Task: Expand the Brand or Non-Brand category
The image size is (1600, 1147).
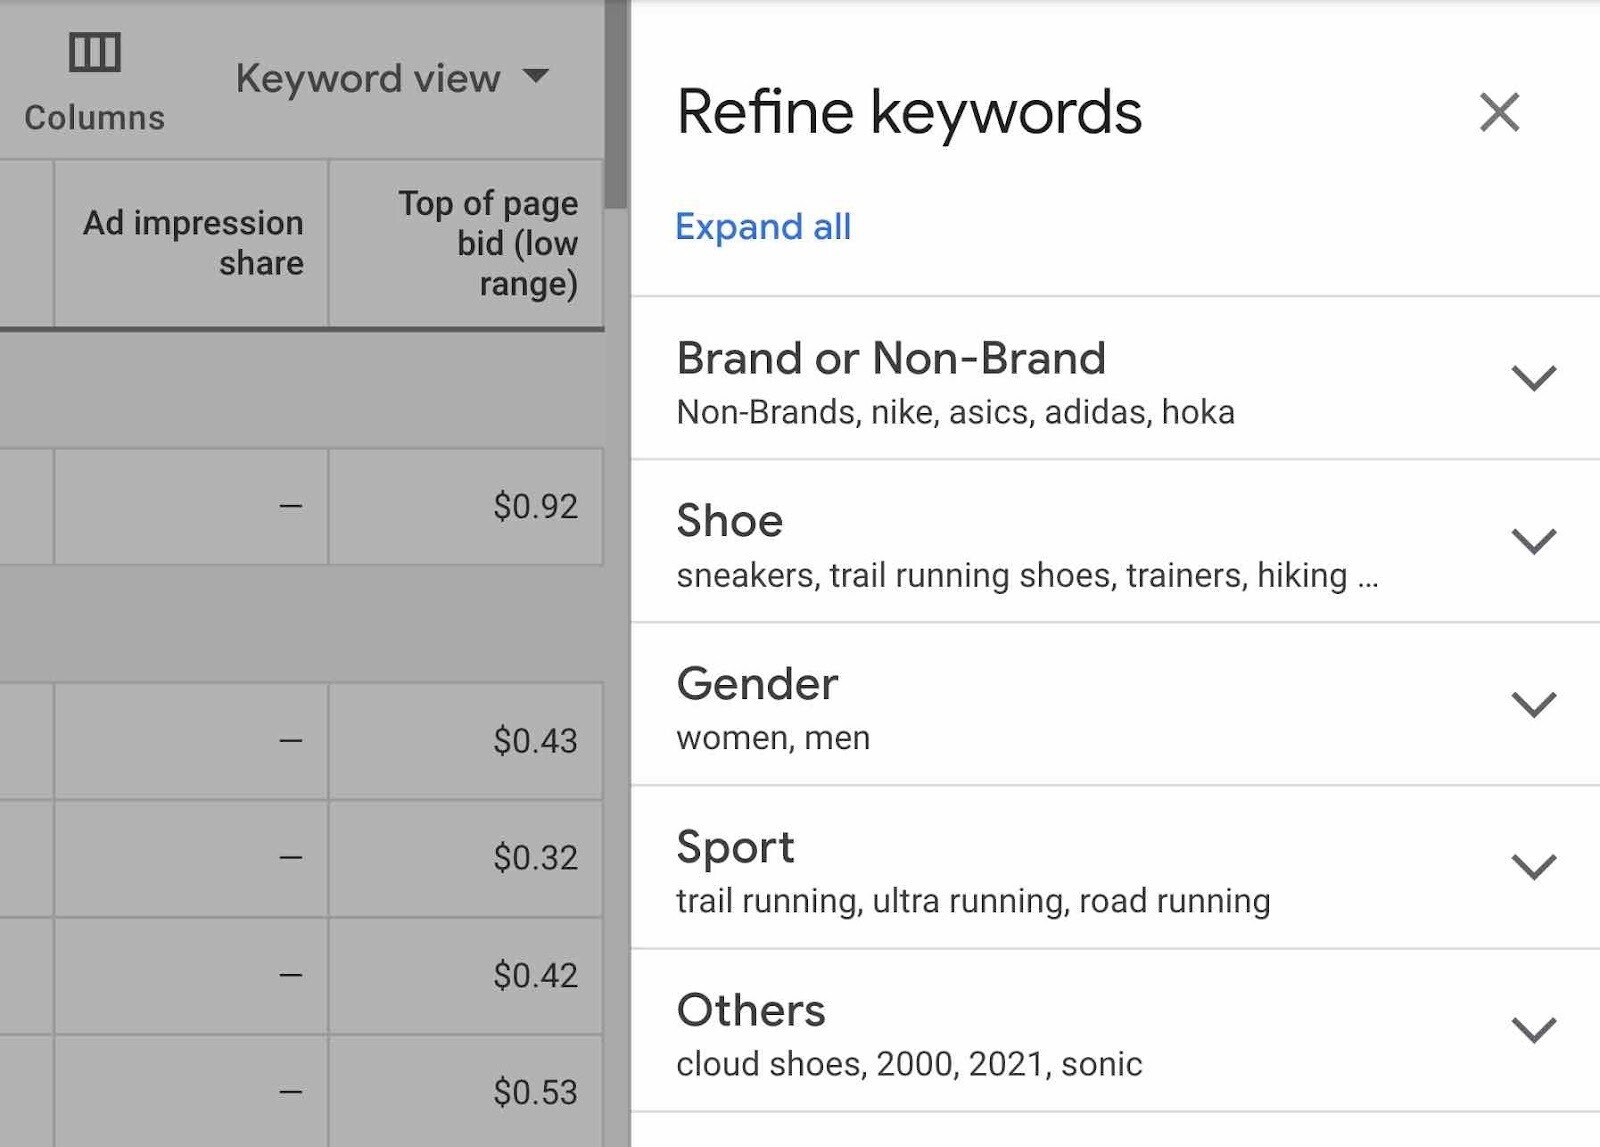Action: click(891, 358)
